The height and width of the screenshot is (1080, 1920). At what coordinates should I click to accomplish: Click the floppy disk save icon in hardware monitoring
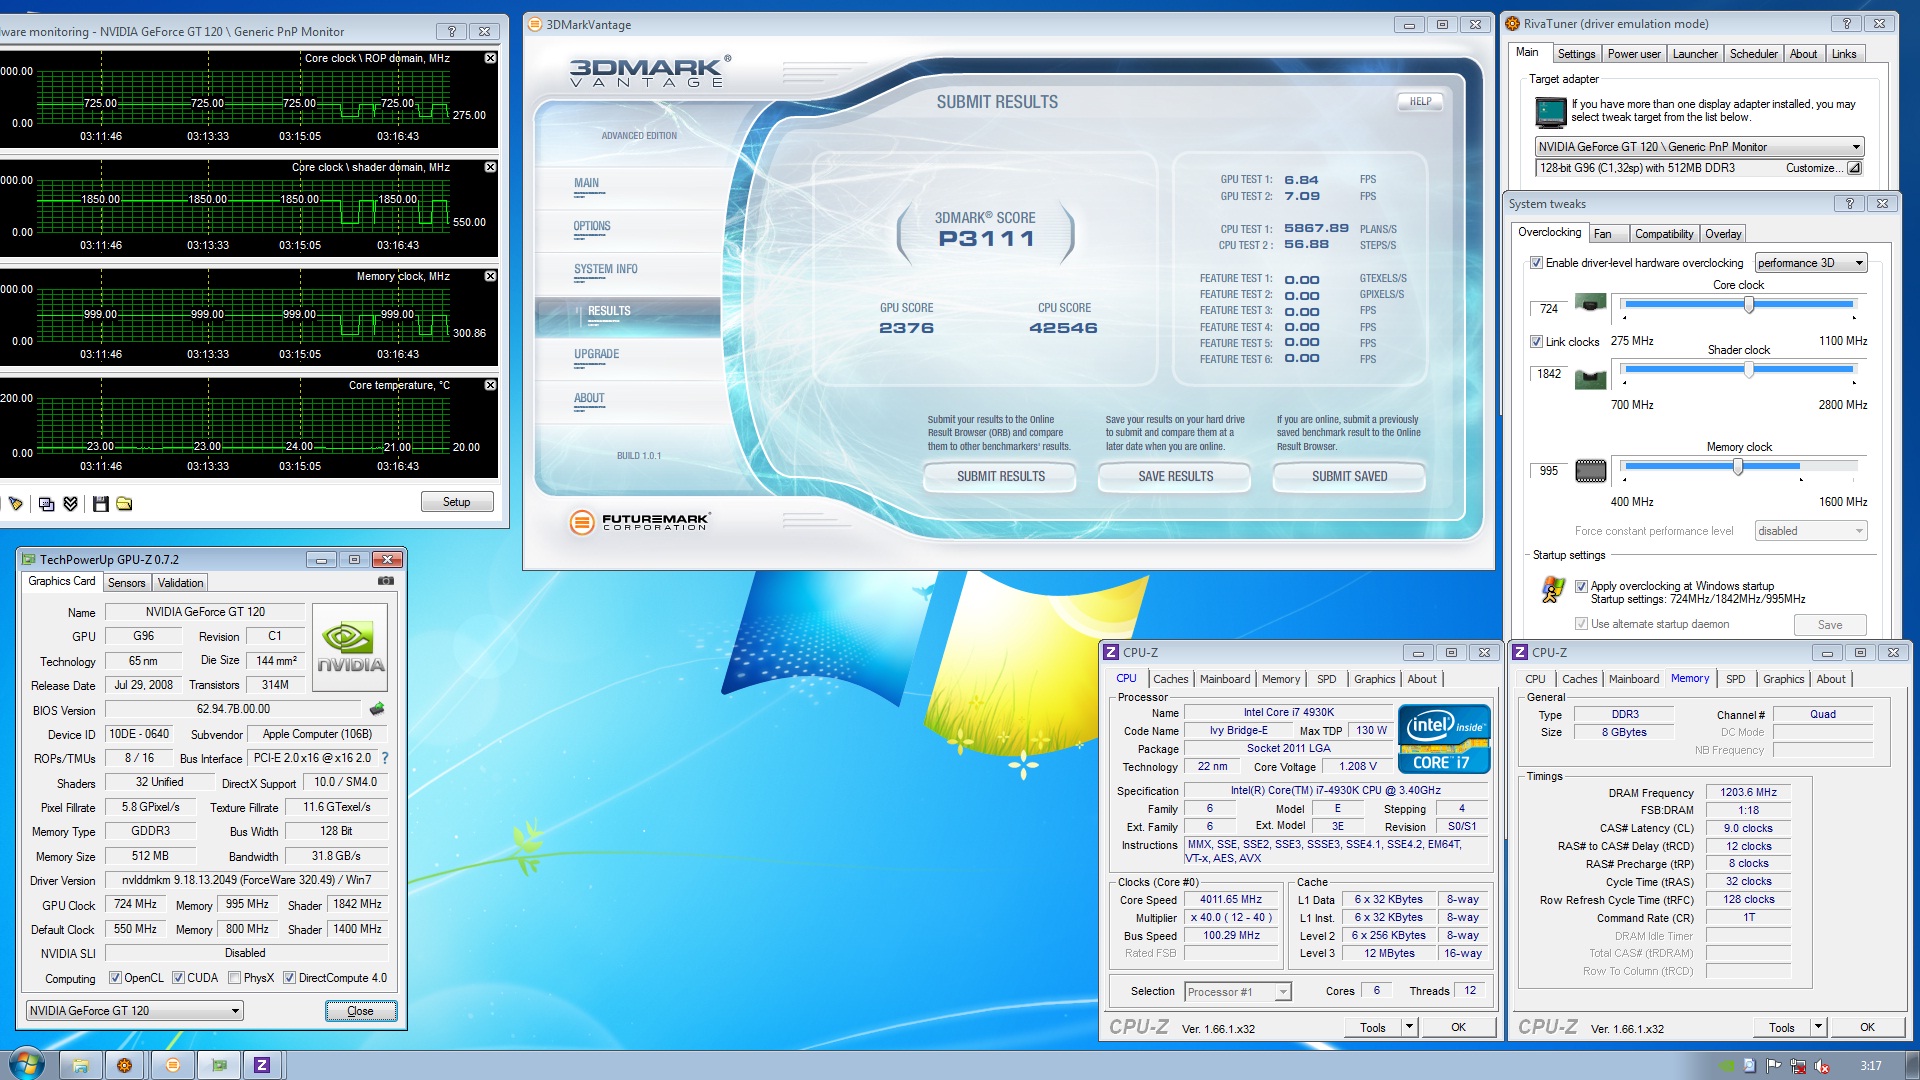point(100,504)
